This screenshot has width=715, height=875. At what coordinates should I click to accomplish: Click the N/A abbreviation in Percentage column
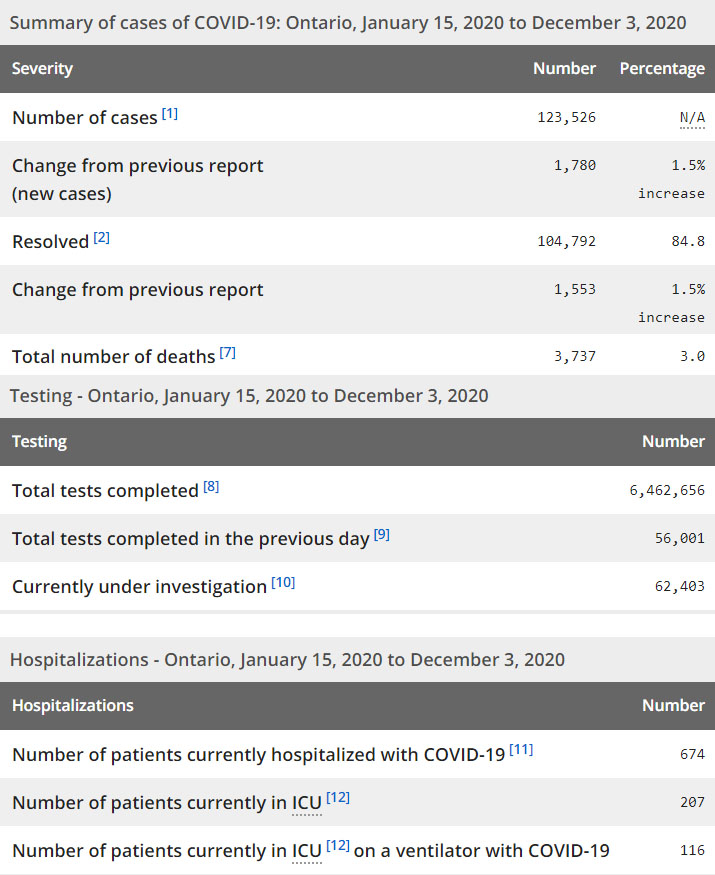tap(692, 118)
